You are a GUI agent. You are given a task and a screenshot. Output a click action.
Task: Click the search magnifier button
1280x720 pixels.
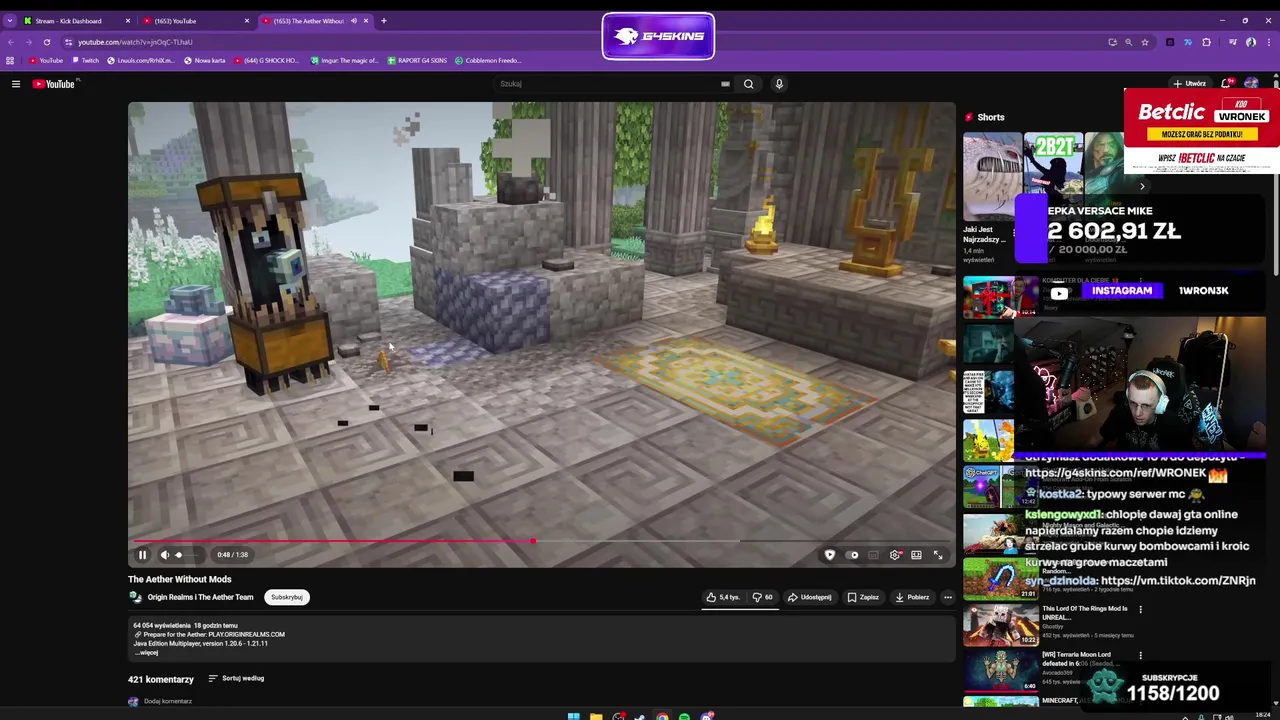pyautogui.click(x=748, y=84)
